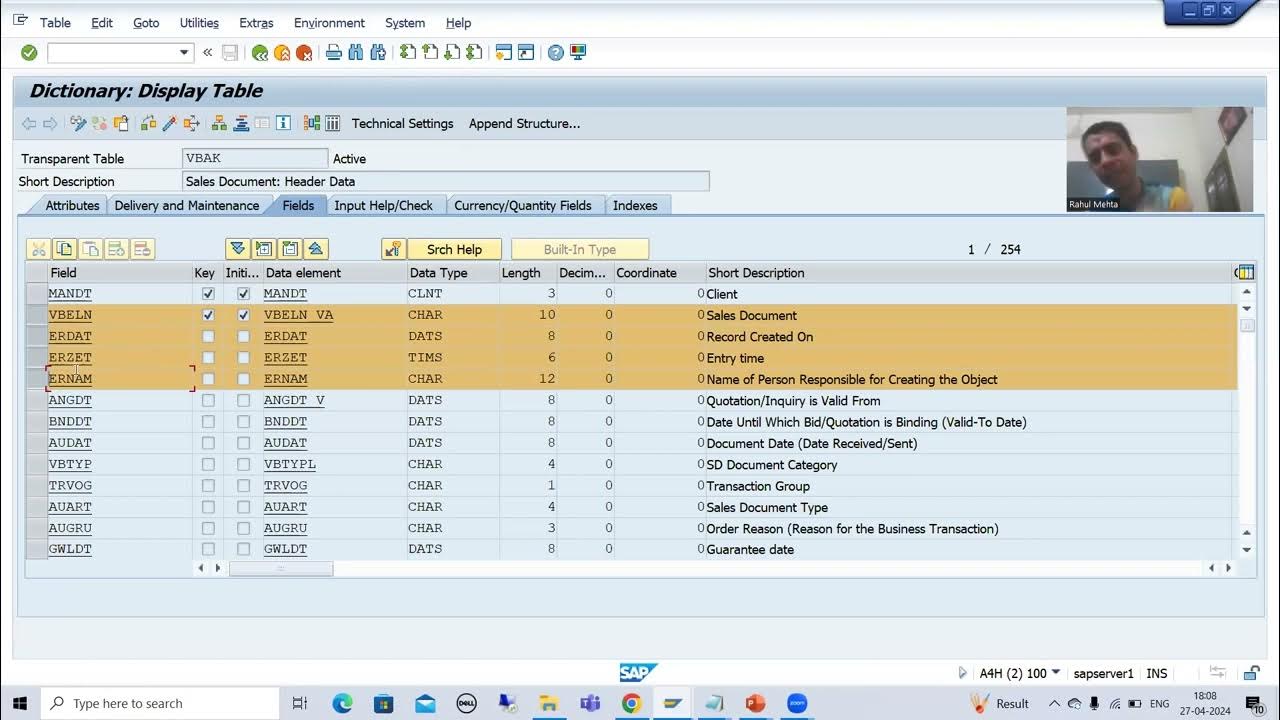Toggle Key checkbox for MANDT row
Image resolution: width=1280 pixels, height=720 pixels.
point(208,294)
